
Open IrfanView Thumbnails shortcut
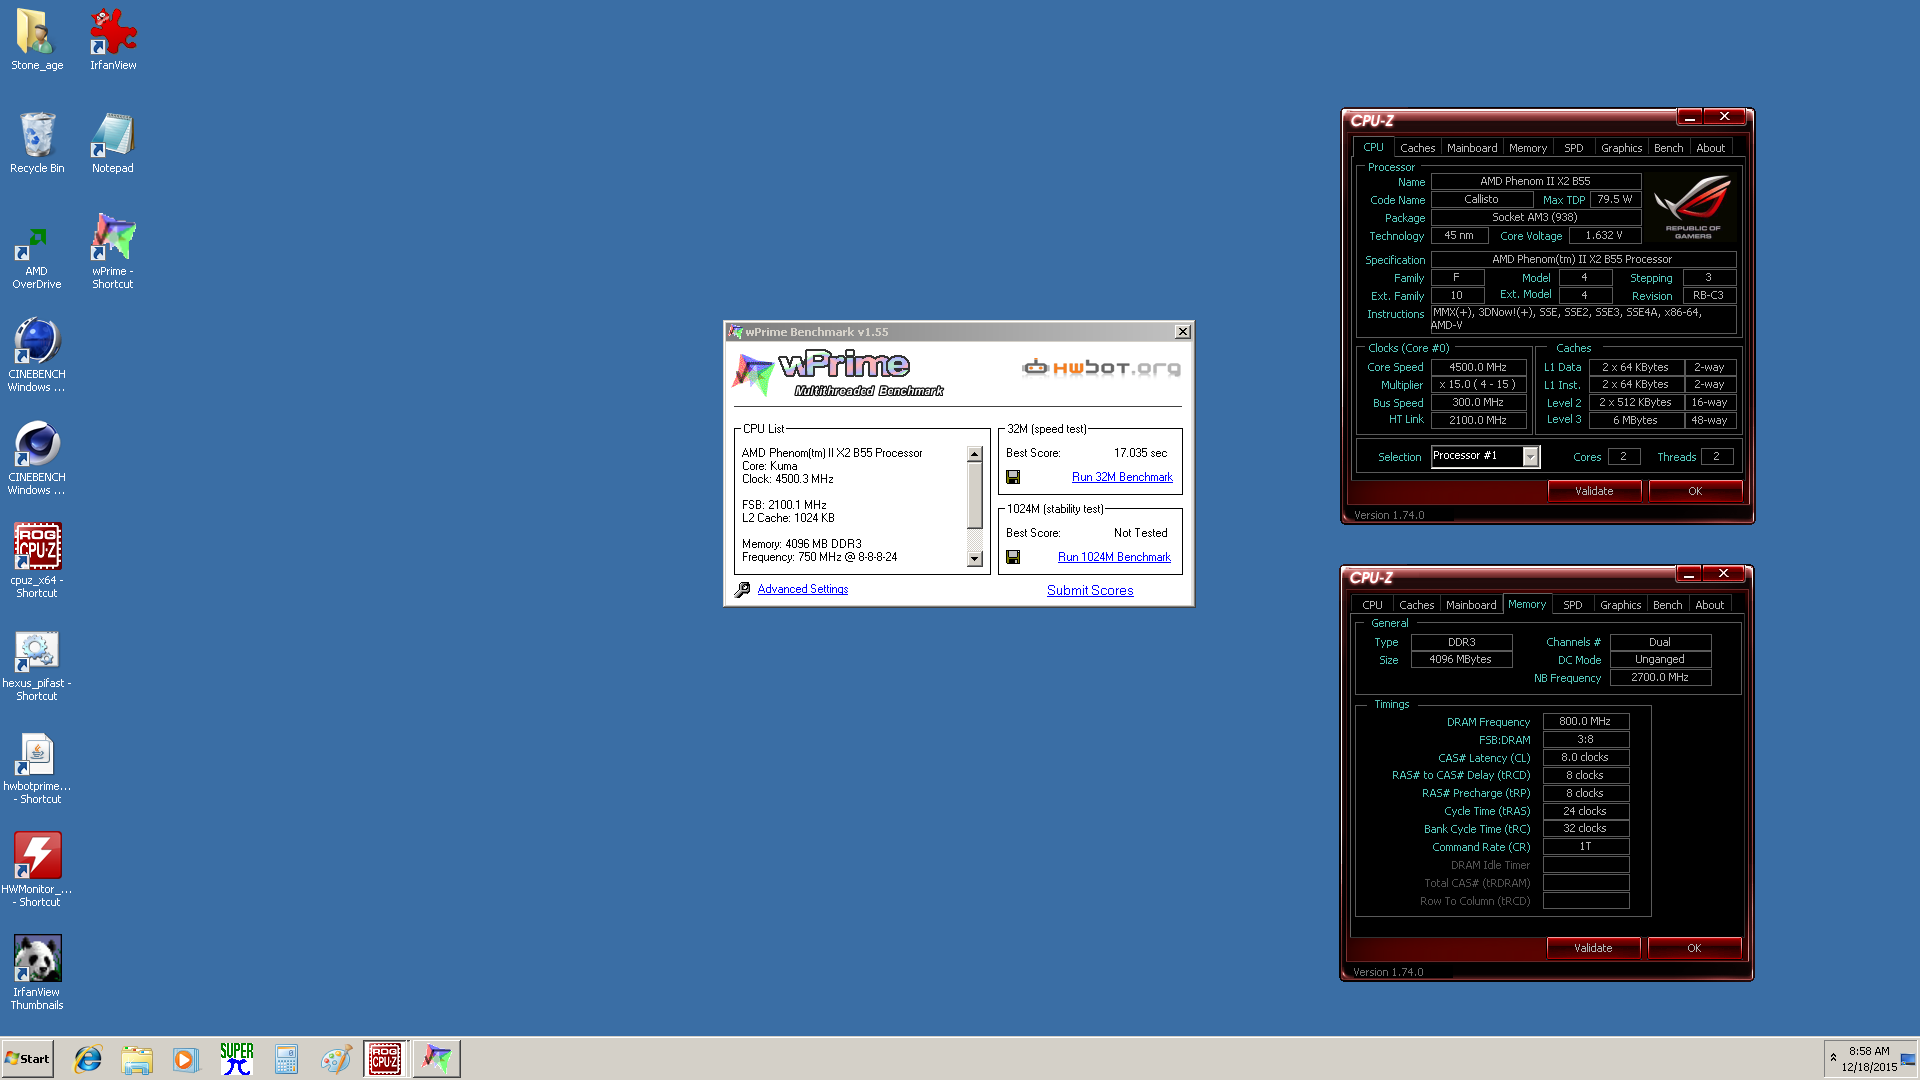[37, 973]
